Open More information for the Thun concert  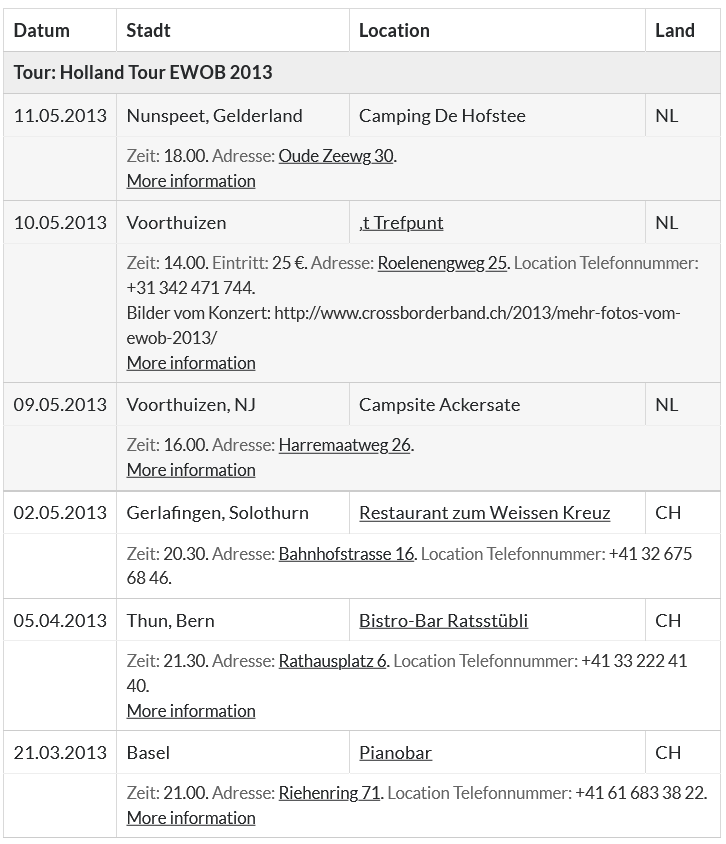click(191, 711)
